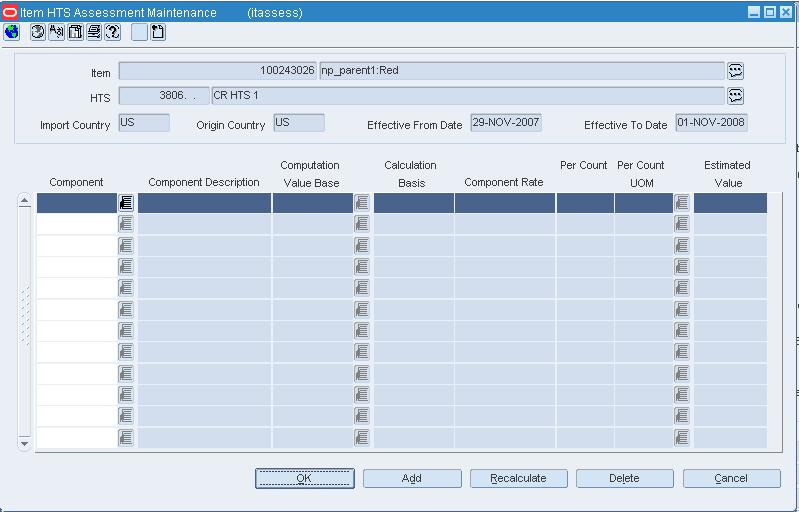Select the second row Component input cell
The image size is (799, 512).
(x=77, y=224)
